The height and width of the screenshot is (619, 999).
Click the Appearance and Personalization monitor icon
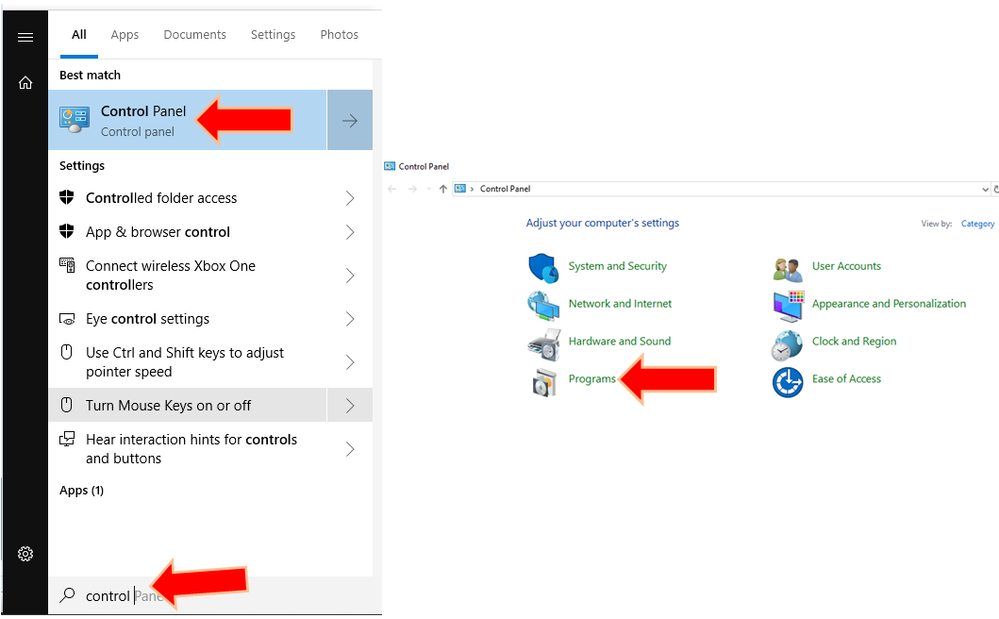pos(787,306)
